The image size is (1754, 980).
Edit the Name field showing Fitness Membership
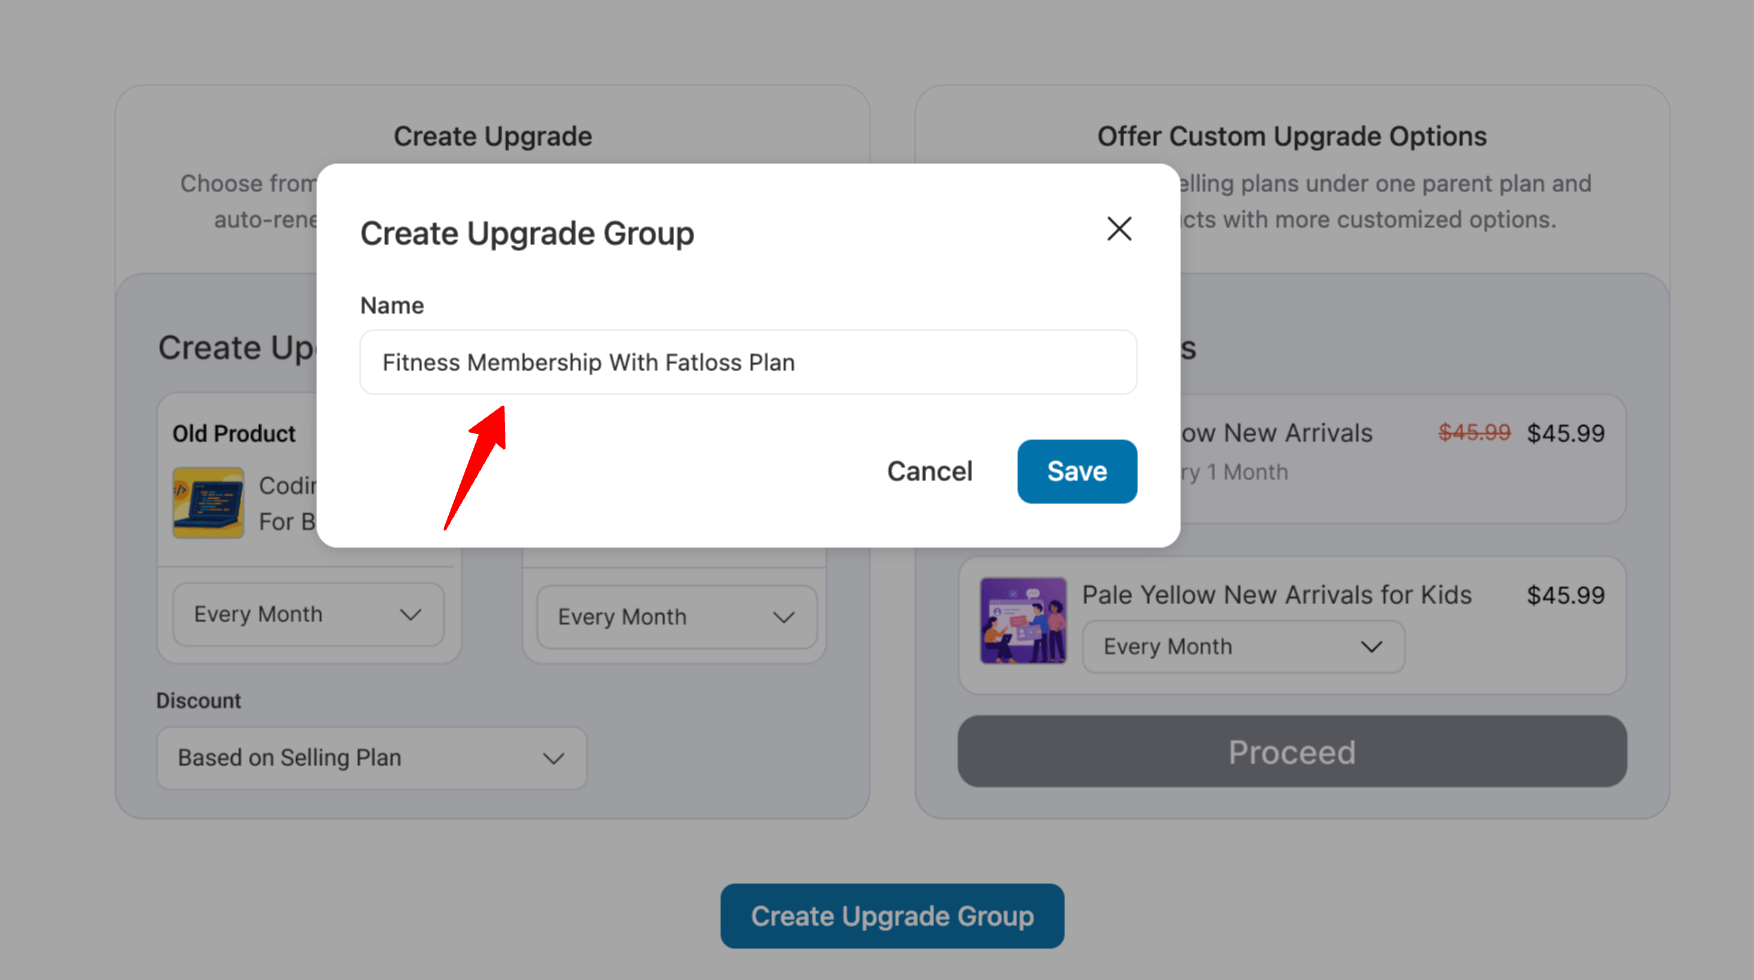coord(747,362)
